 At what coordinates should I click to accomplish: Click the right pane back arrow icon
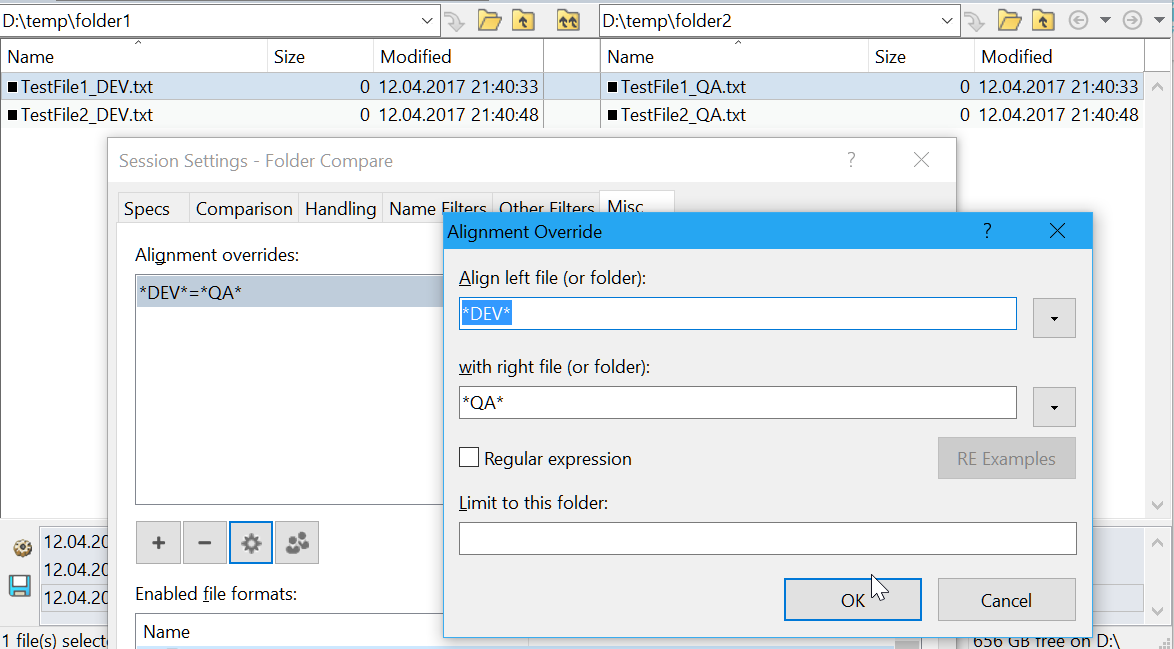pyautogui.click(x=1078, y=20)
